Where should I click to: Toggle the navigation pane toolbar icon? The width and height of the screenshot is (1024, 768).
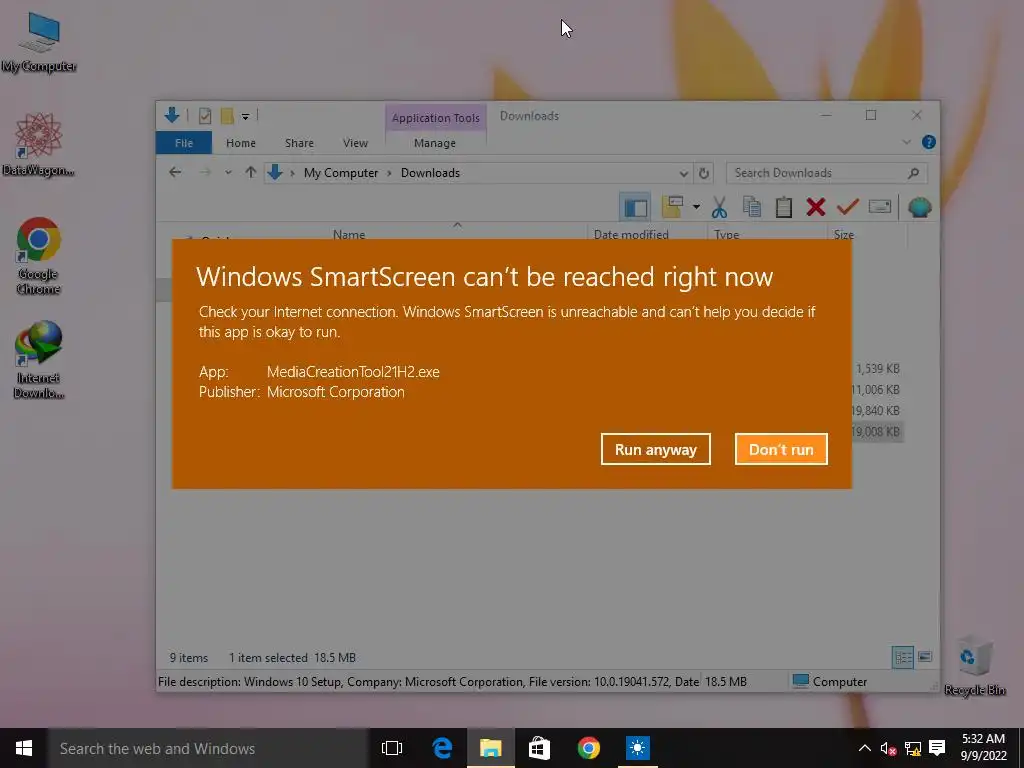click(635, 208)
